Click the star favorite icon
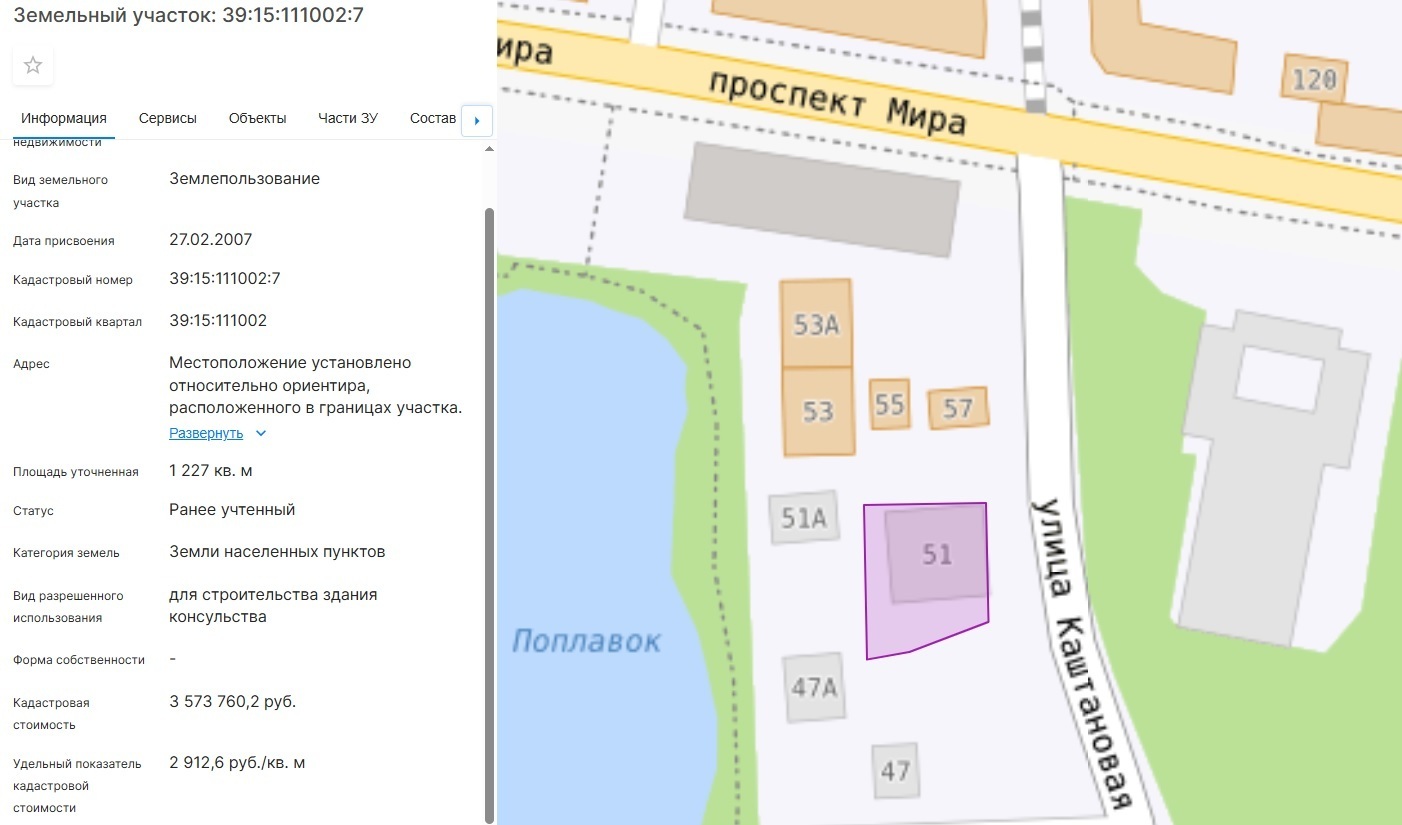This screenshot has width=1402, height=825. pyautogui.click(x=33, y=66)
